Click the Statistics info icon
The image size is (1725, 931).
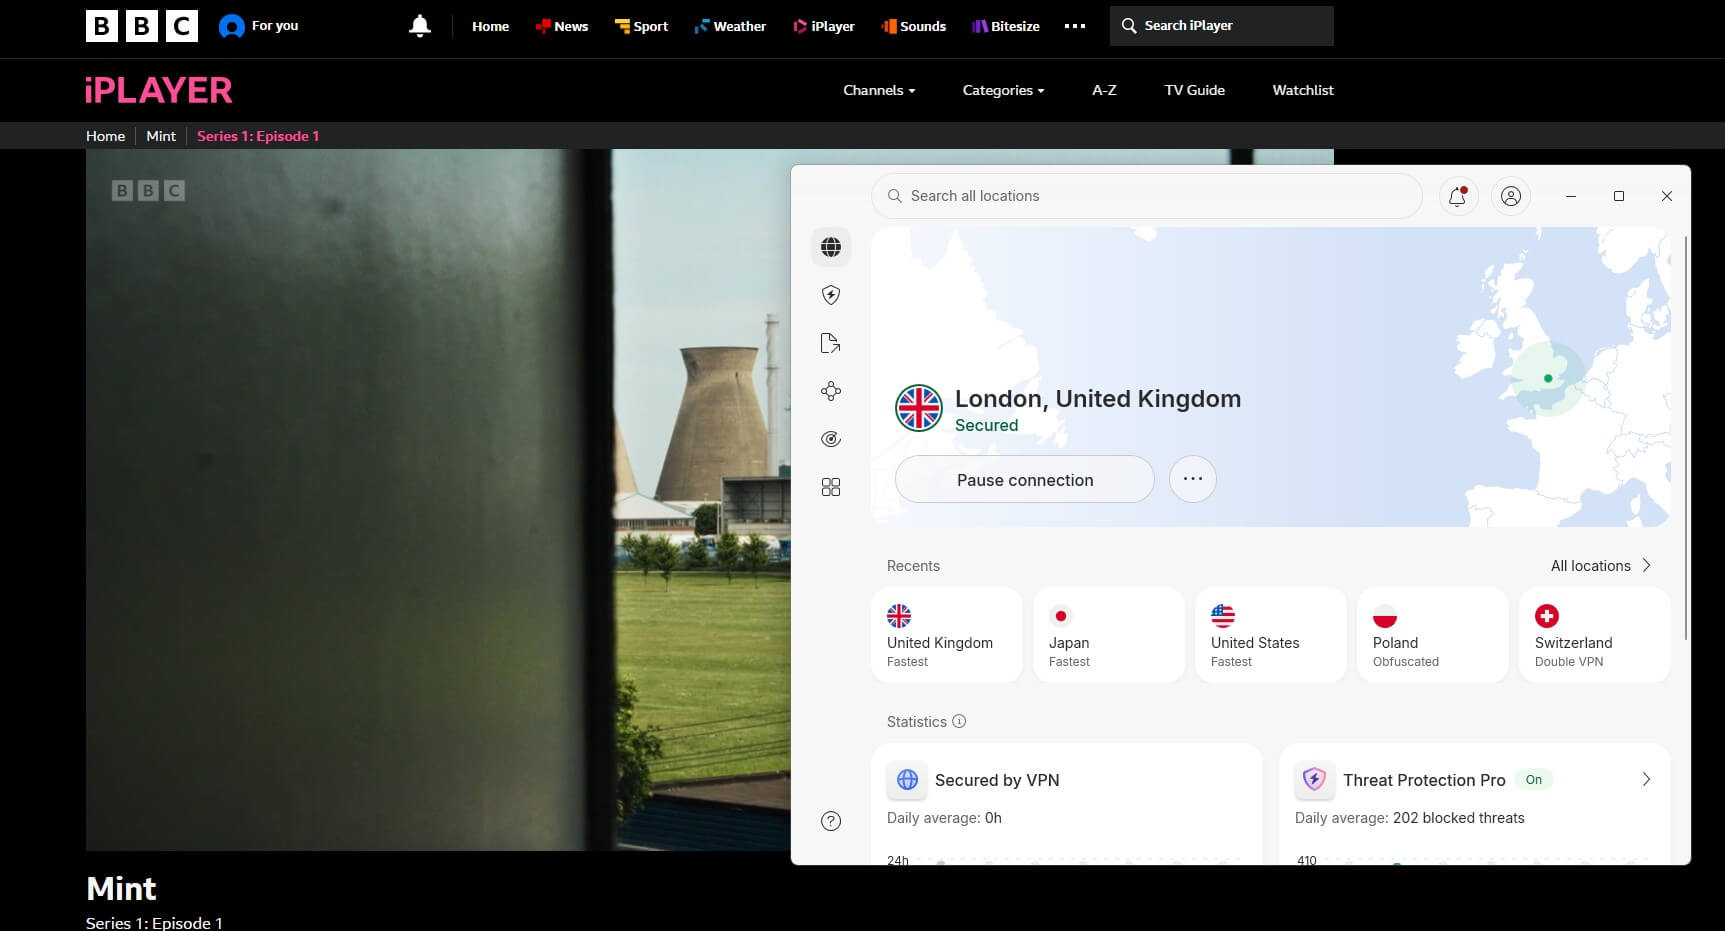pyautogui.click(x=959, y=721)
